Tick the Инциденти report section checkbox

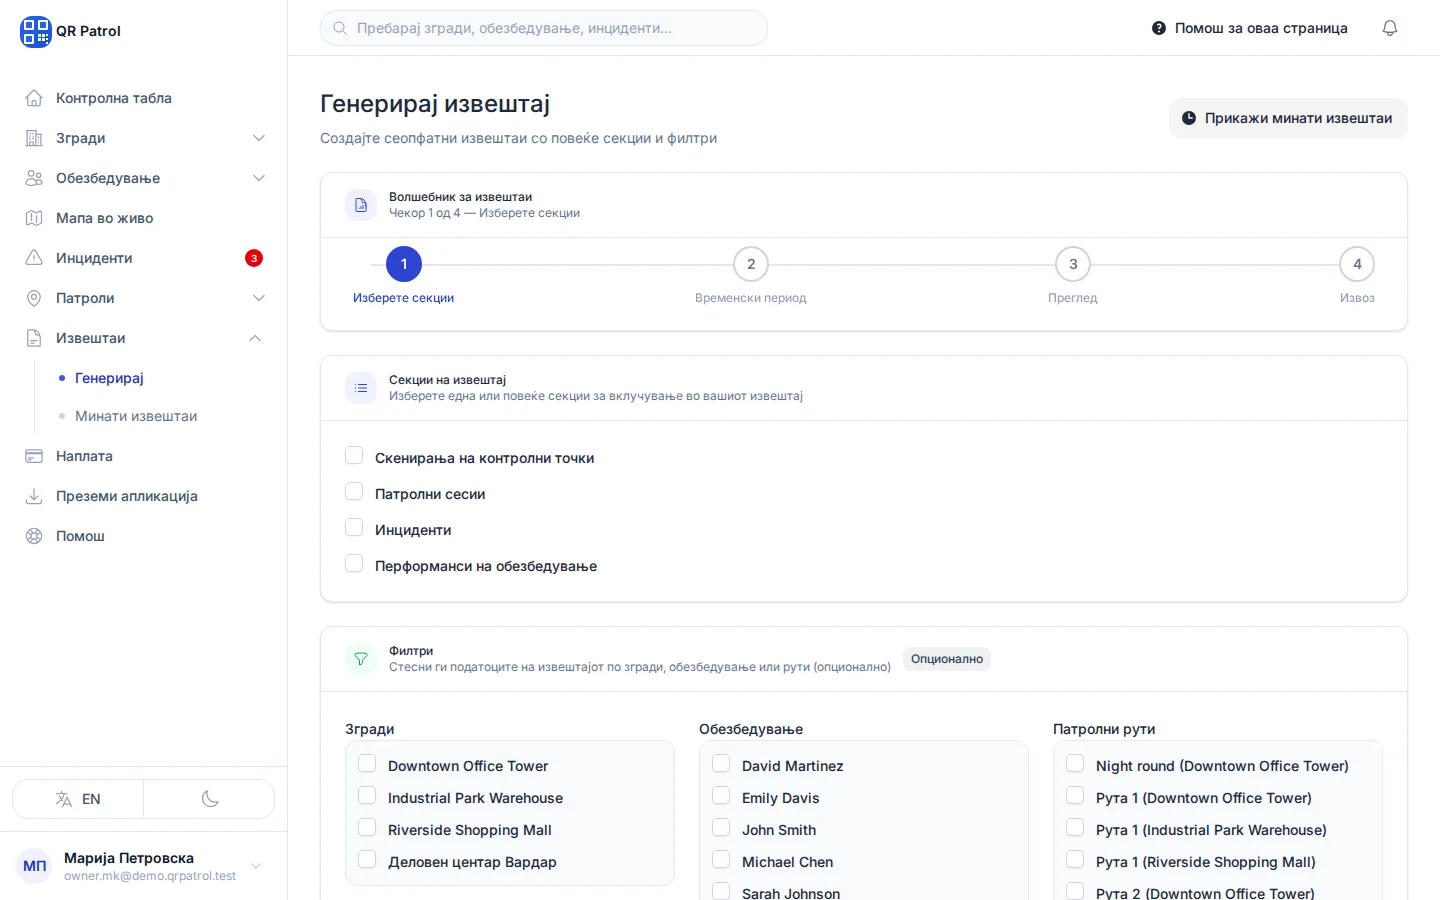pos(354,528)
